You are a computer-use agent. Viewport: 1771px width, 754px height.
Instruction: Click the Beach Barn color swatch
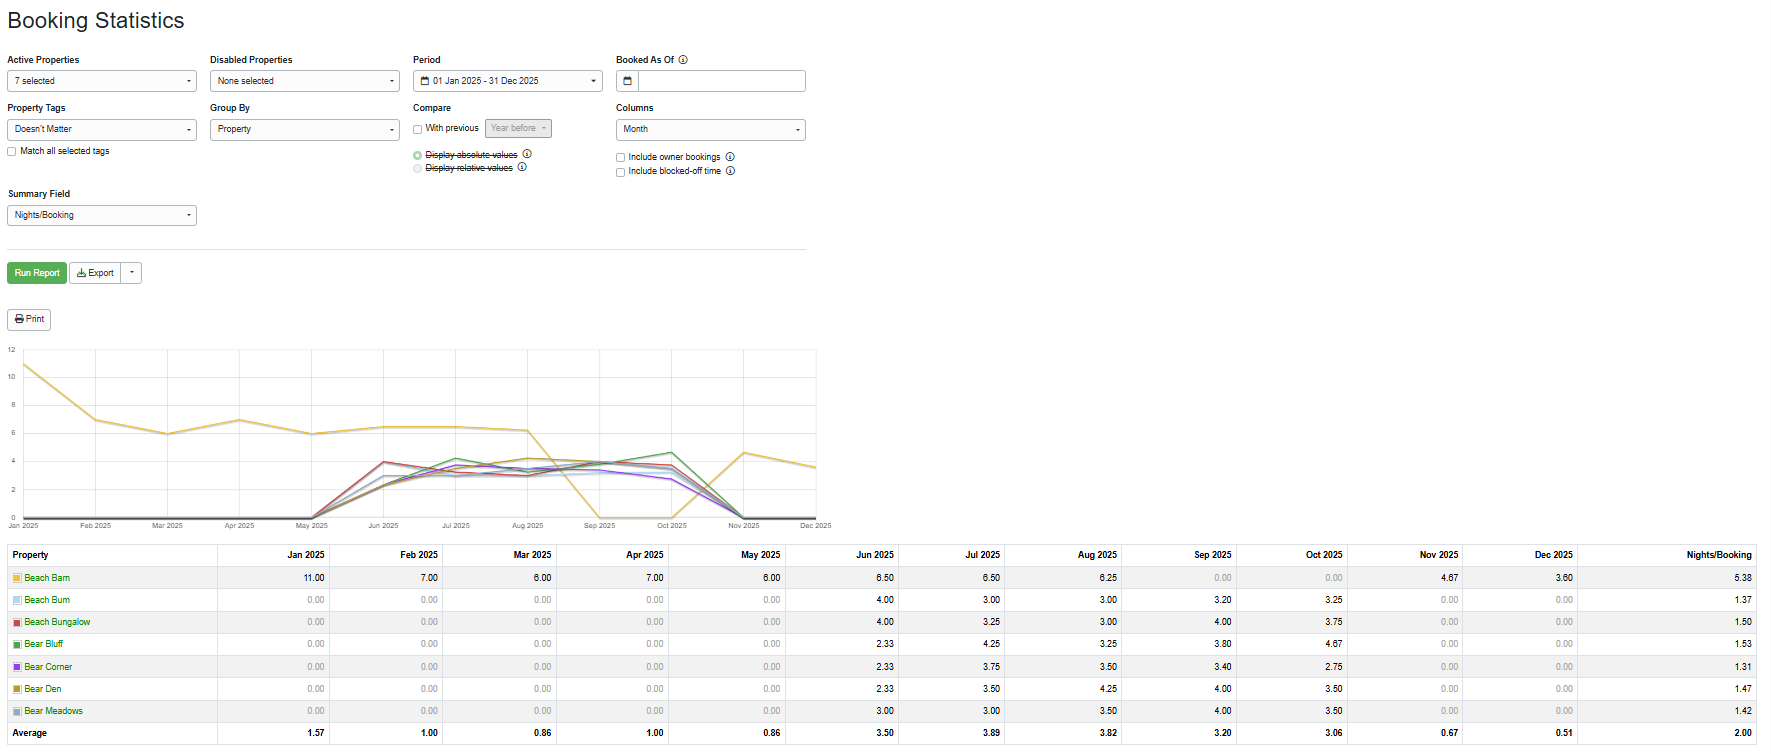click(x=17, y=578)
